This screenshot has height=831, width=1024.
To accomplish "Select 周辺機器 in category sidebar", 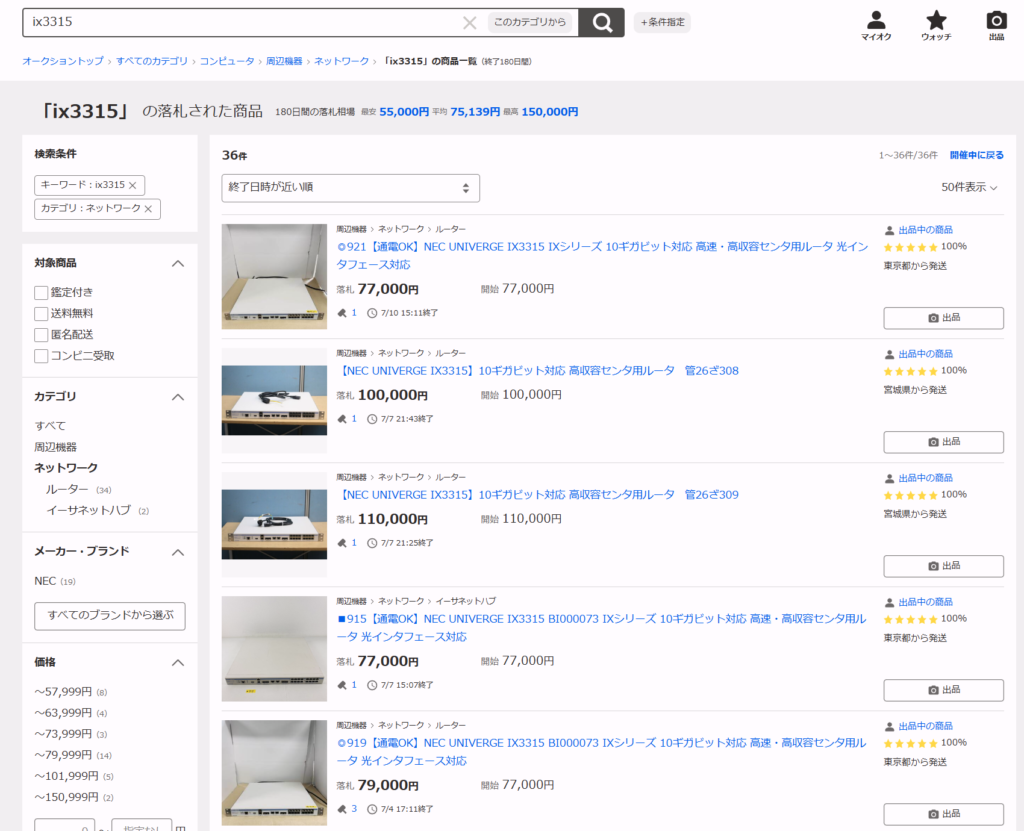I will click(x=56, y=448).
